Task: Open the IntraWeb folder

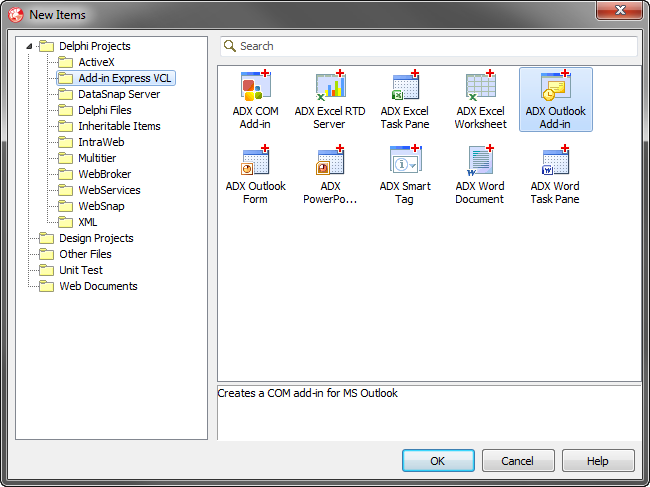Action: [x=91, y=142]
